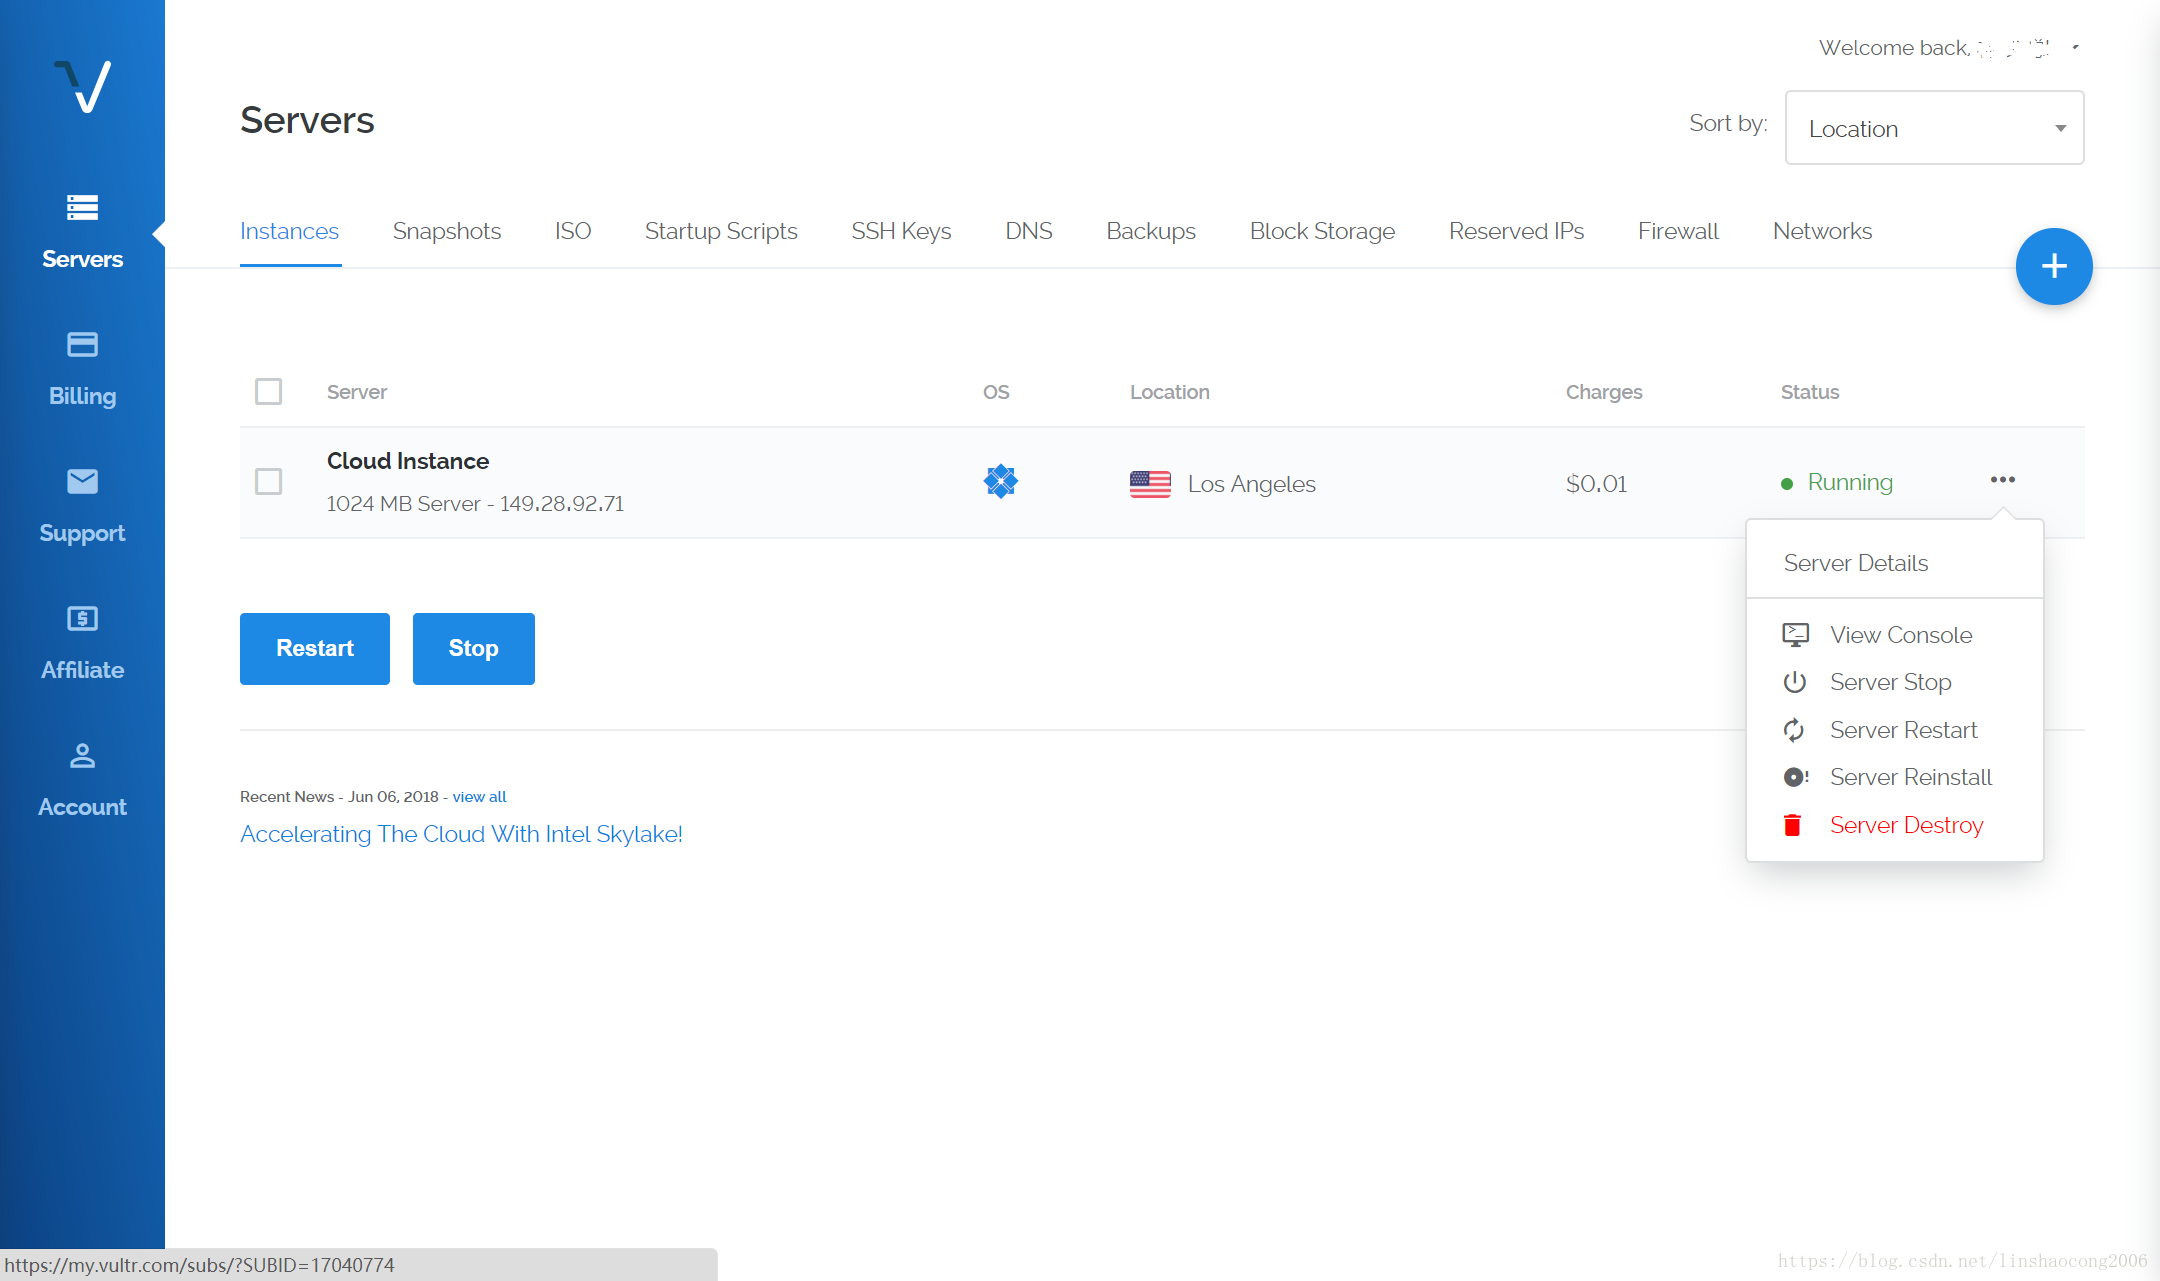This screenshot has width=2160, height=1281.
Task: Tick the Cloud Instance row checkbox
Action: click(x=268, y=482)
